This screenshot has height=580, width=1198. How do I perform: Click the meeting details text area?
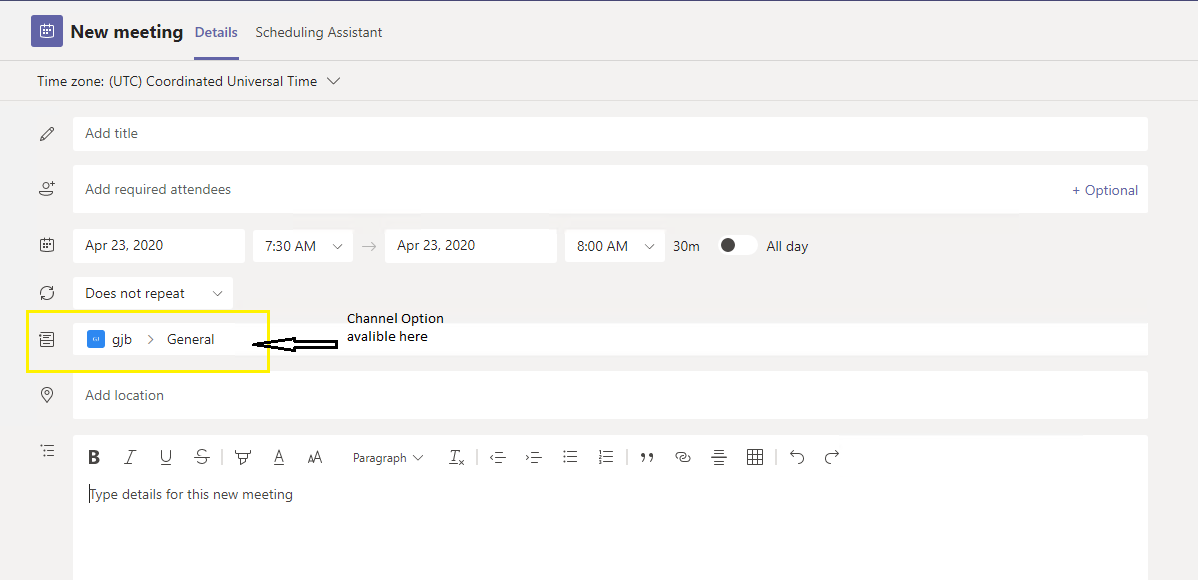point(610,530)
